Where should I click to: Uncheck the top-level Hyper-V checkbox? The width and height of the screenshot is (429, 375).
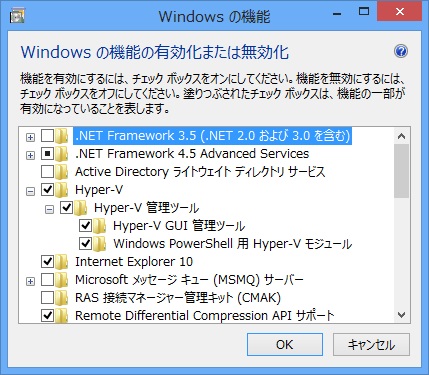point(47,190)
